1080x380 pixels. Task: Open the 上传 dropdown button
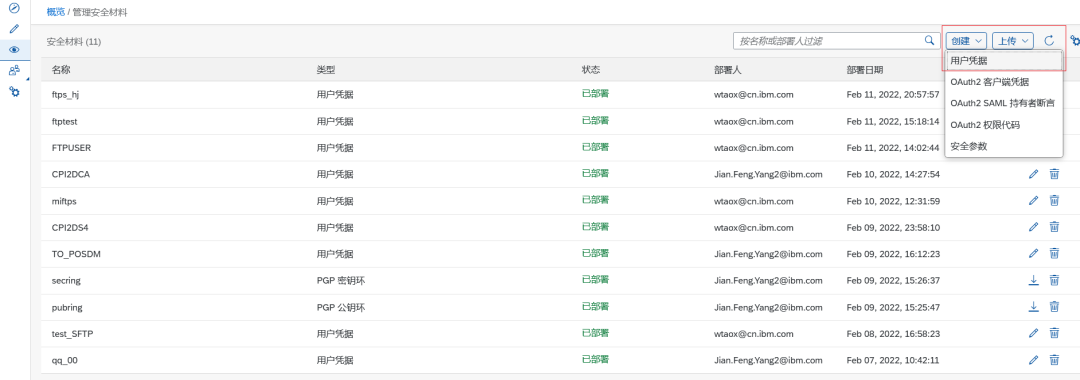[x=1013, y=41]
